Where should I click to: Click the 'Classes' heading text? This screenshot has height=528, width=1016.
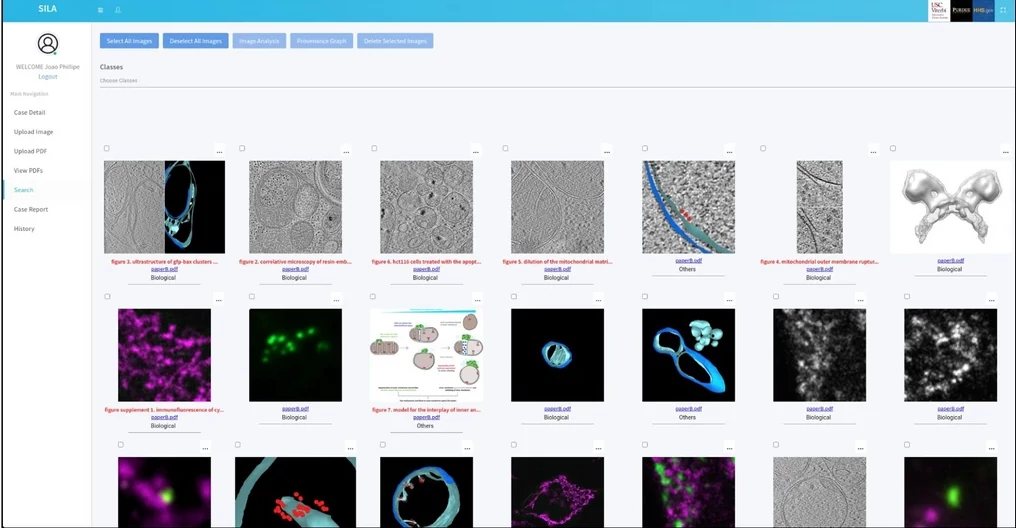111,67
